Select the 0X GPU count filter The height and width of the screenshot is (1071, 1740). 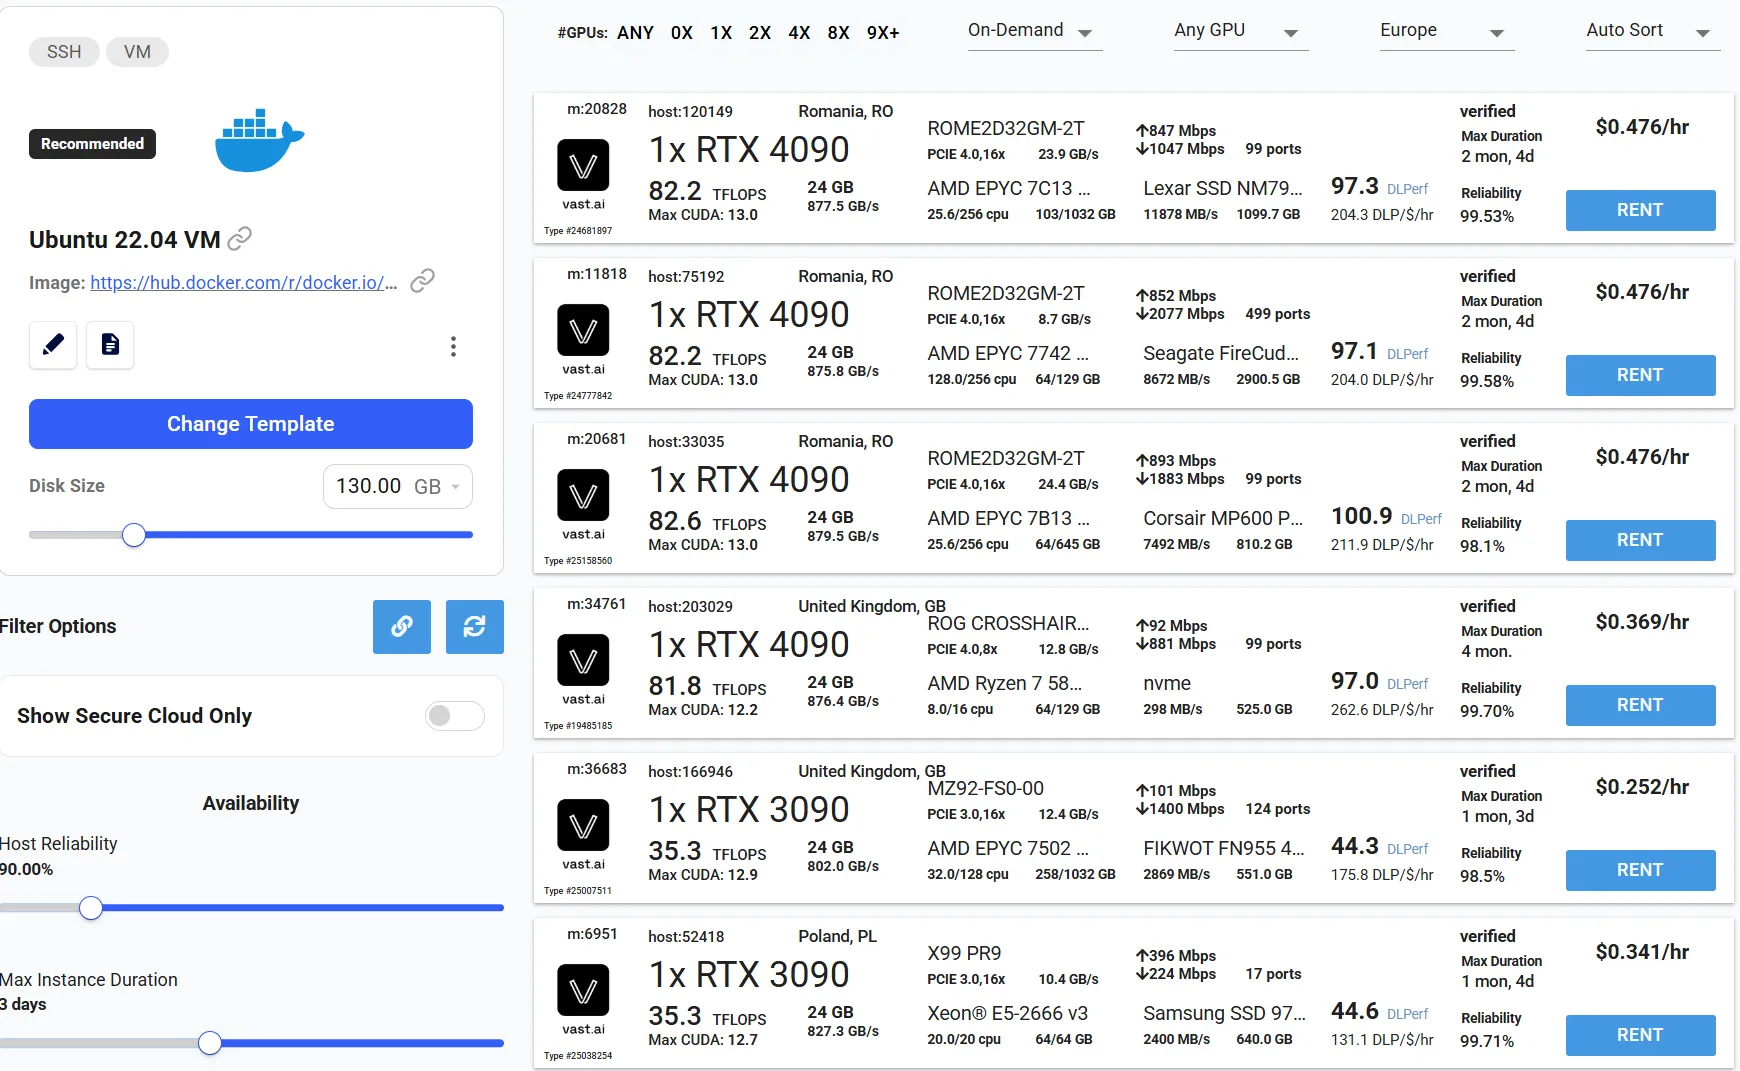[x=682, y=33]
